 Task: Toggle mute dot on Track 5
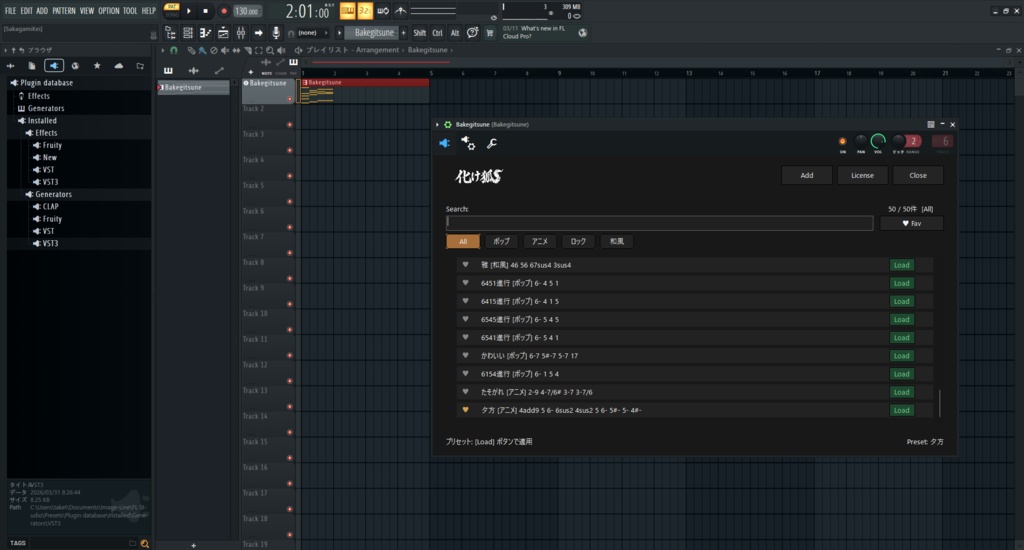(x=289, y=201)
